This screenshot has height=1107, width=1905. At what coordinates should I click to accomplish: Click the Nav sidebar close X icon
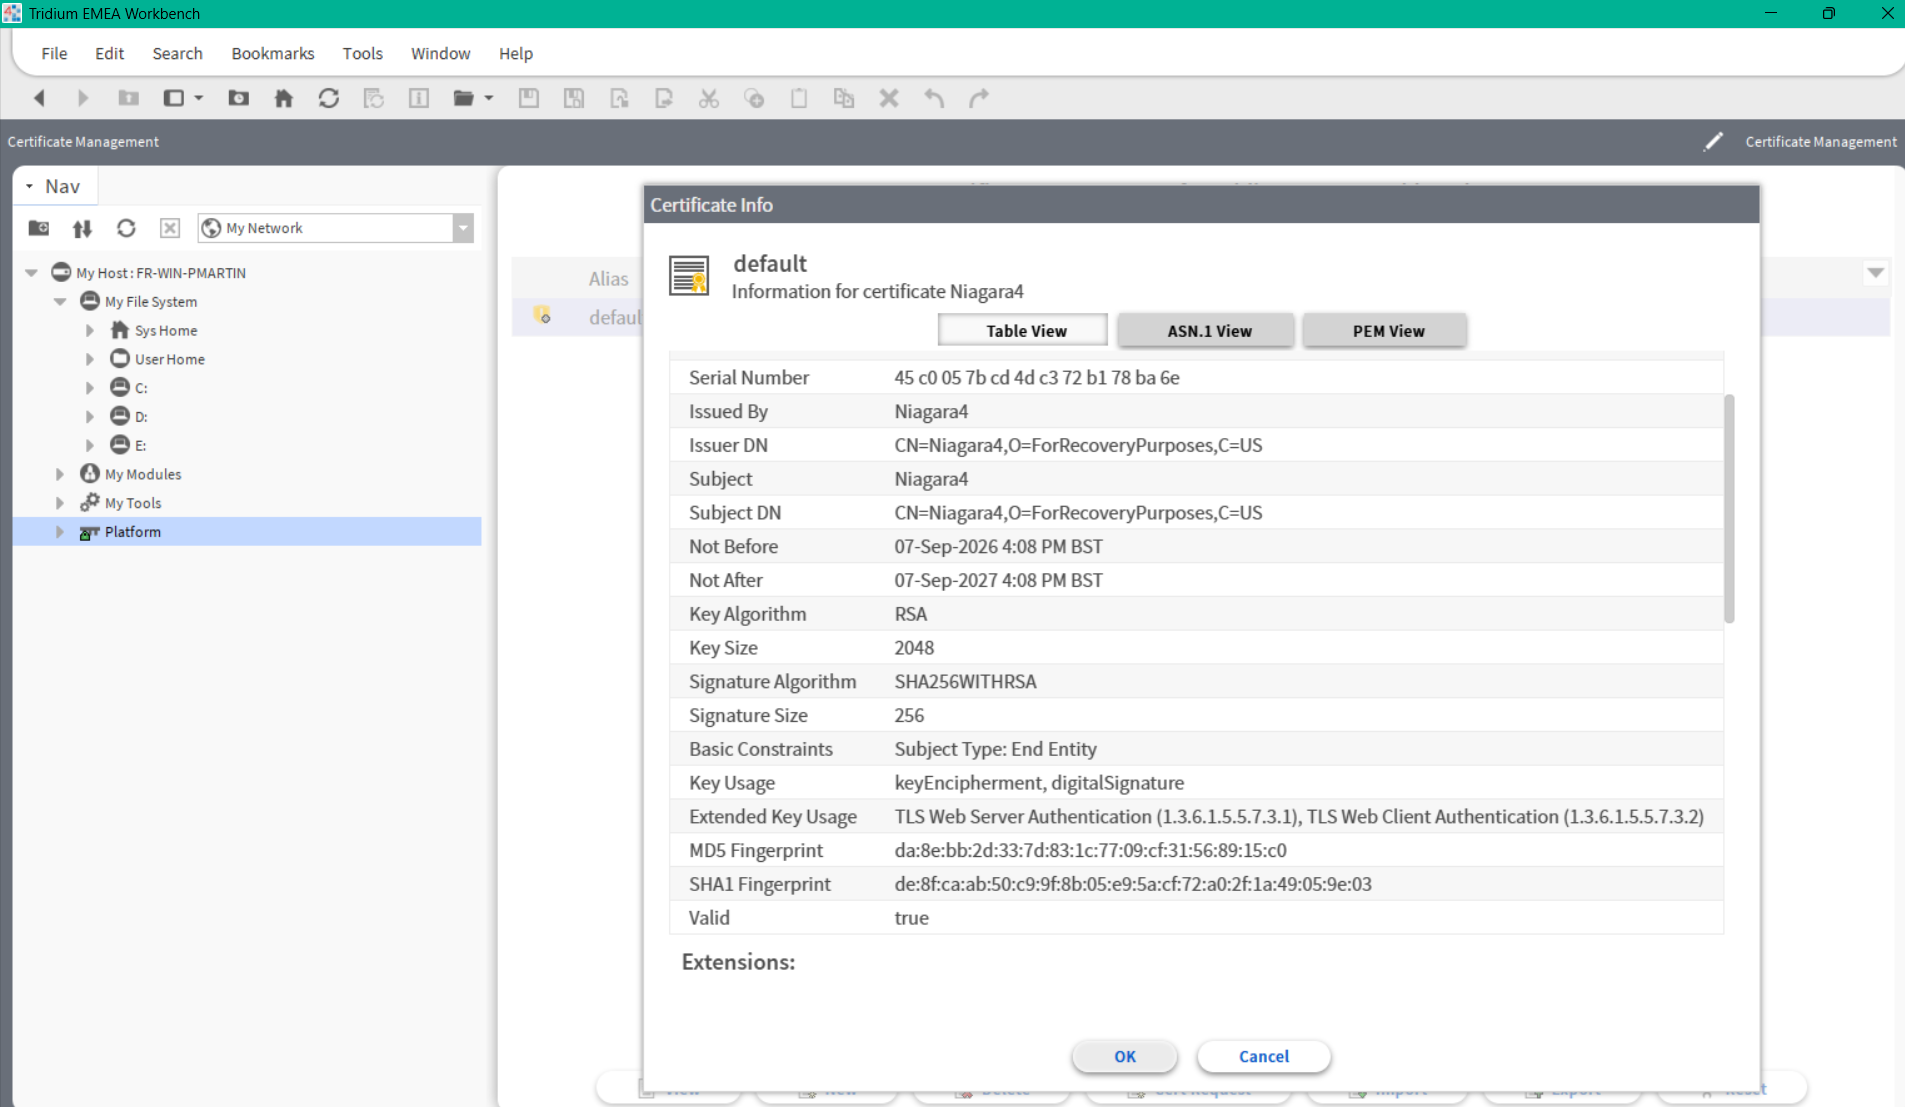[170, 228]
